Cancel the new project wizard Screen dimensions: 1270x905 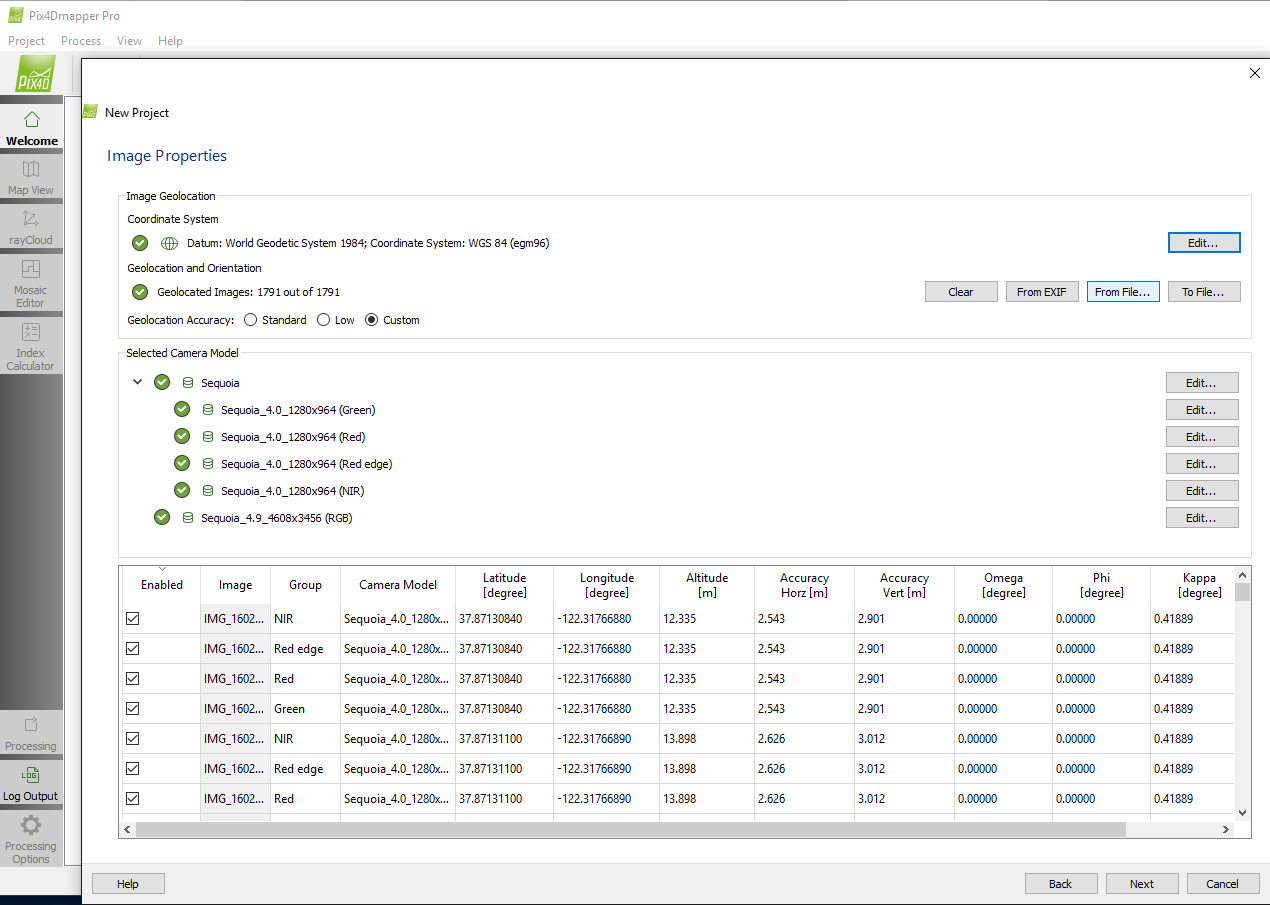click(1223, 884)
